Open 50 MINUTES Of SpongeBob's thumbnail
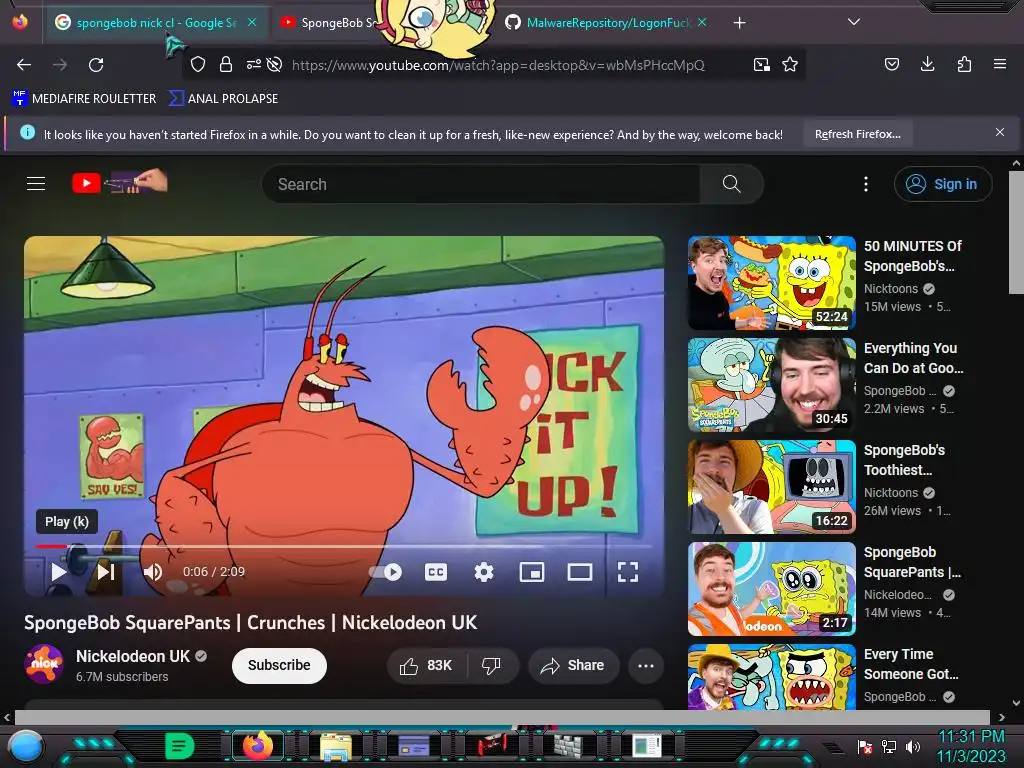 point(772,283)
